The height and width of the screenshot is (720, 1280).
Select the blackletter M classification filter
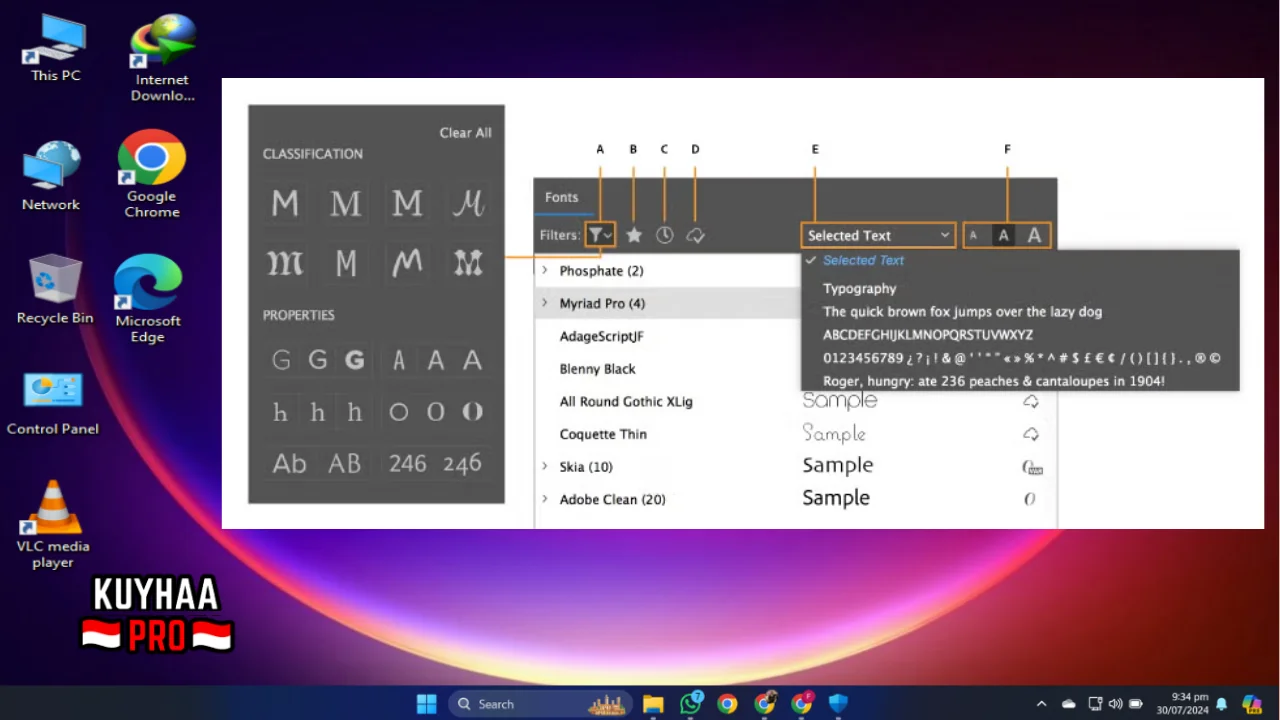285,263
